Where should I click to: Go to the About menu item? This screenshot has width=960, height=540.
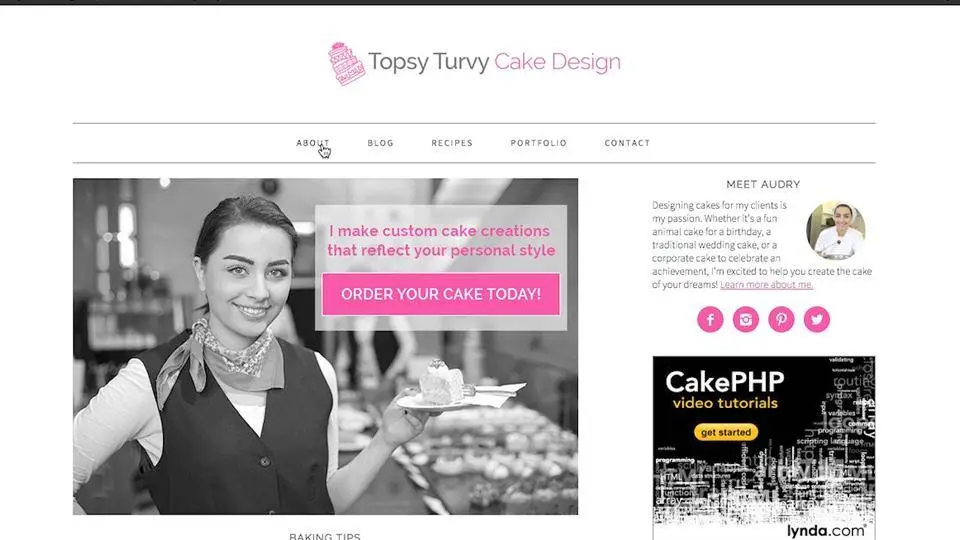point(313,143)
